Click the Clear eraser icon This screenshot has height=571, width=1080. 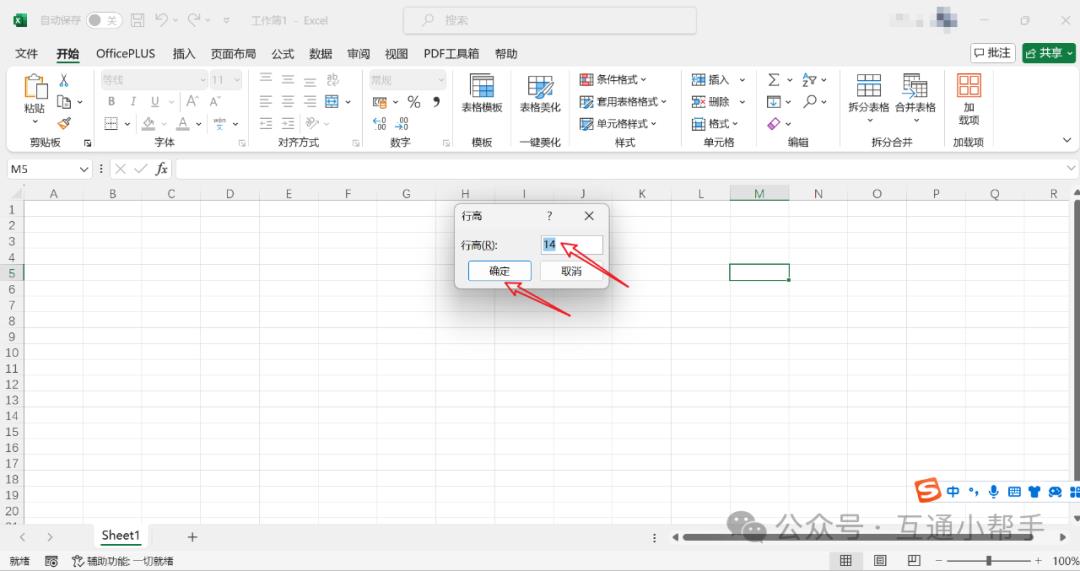[x=774, y=123]
